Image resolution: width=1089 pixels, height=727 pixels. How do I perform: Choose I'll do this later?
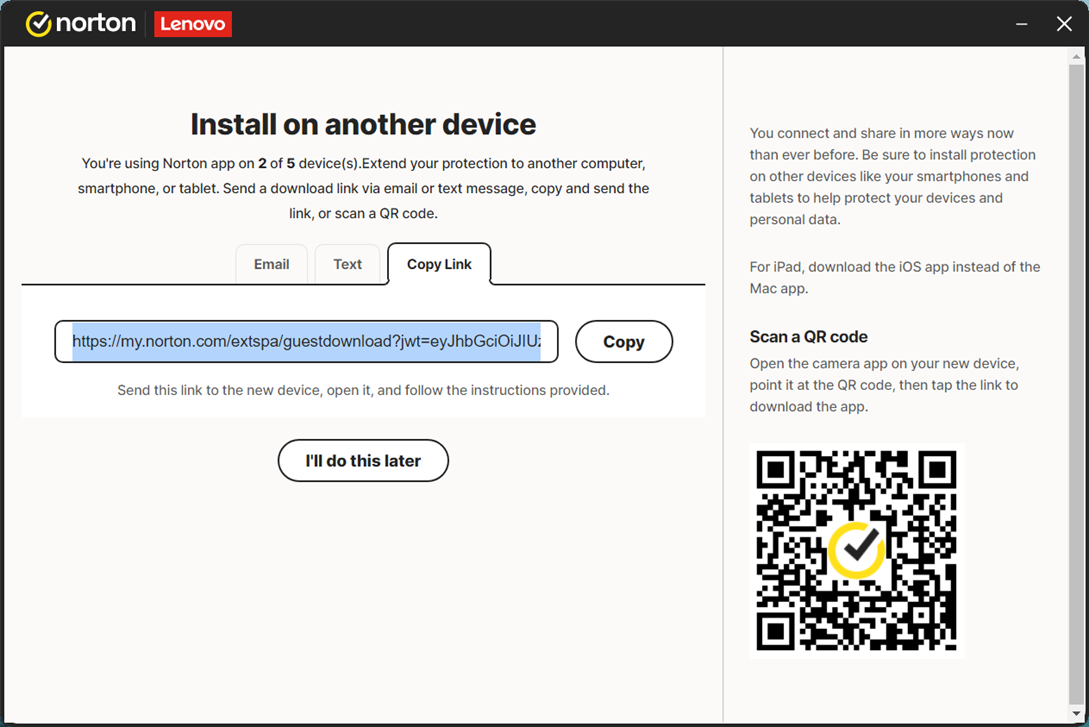[363, 461]
